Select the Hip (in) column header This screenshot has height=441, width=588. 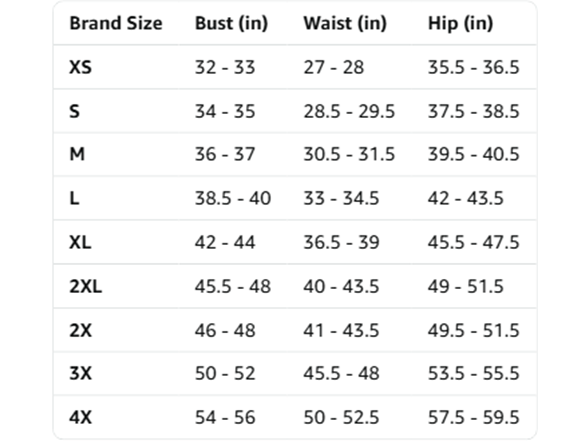460,23
